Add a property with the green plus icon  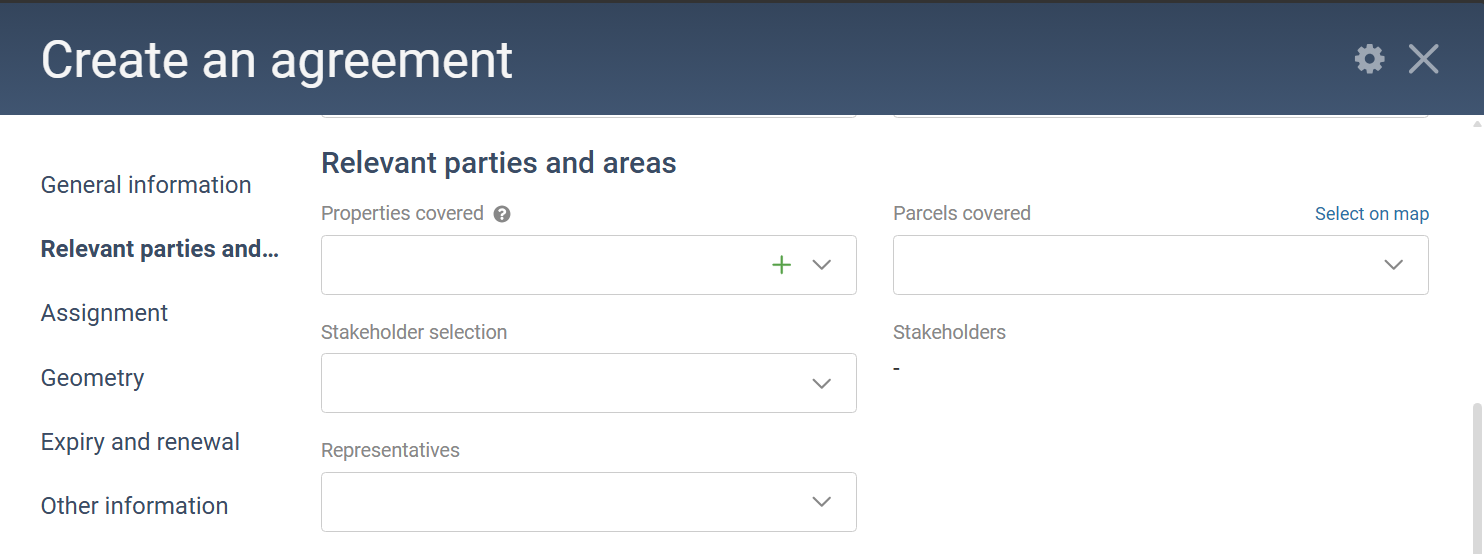click(781, 265)
